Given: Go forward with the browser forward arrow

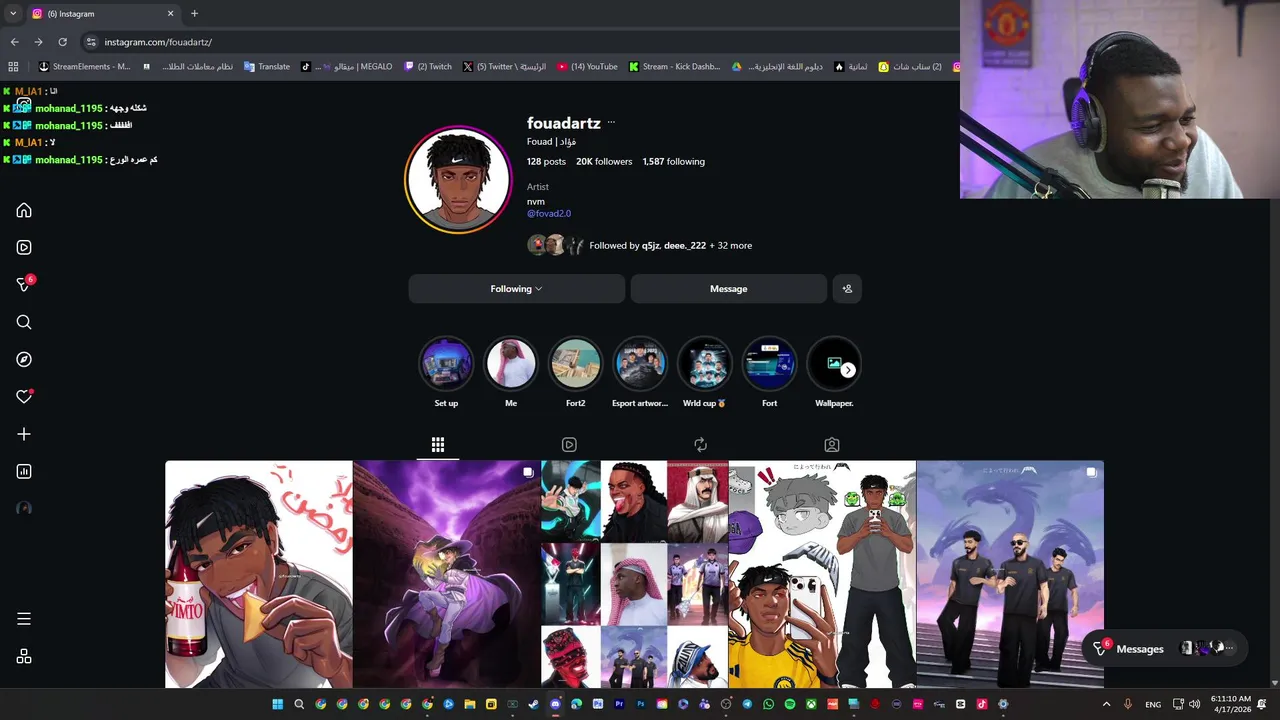Looking at the screenshot, I should point(38,42).
